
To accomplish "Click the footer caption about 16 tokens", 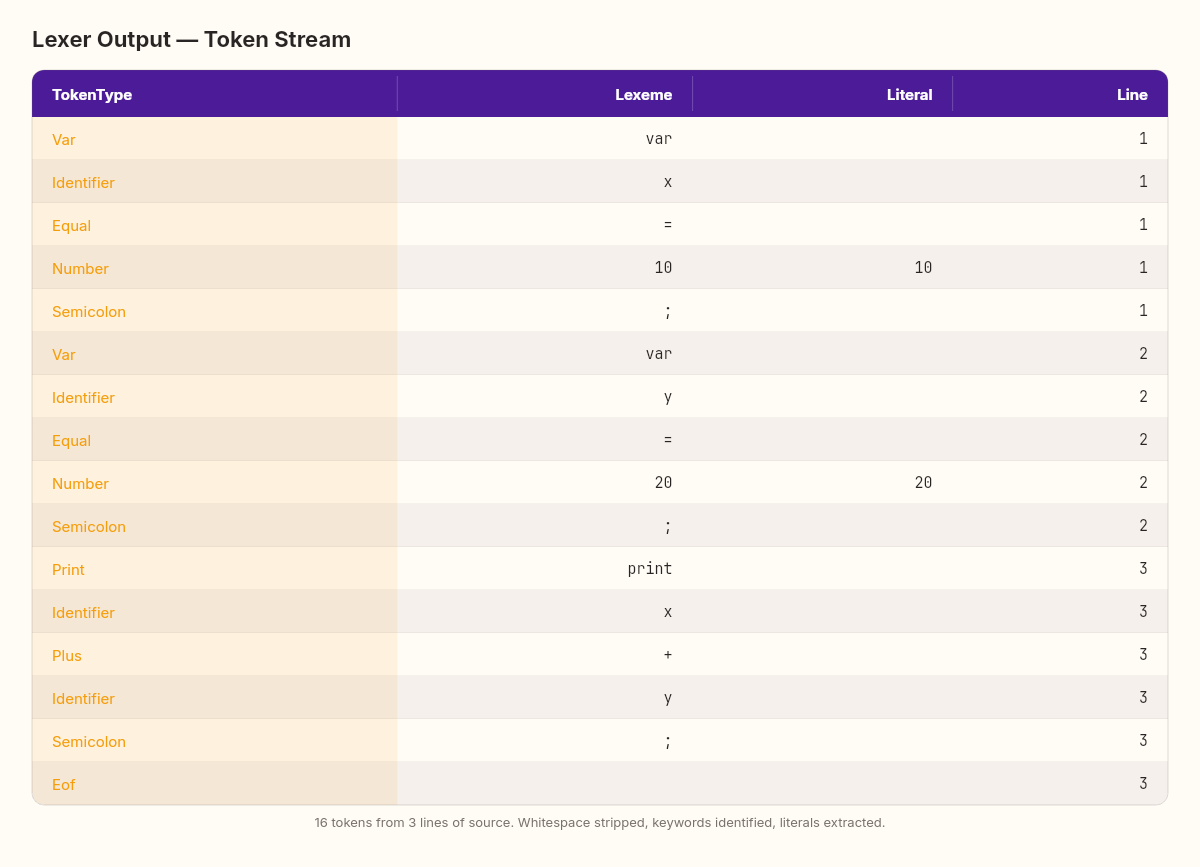I will coord(600,823).
